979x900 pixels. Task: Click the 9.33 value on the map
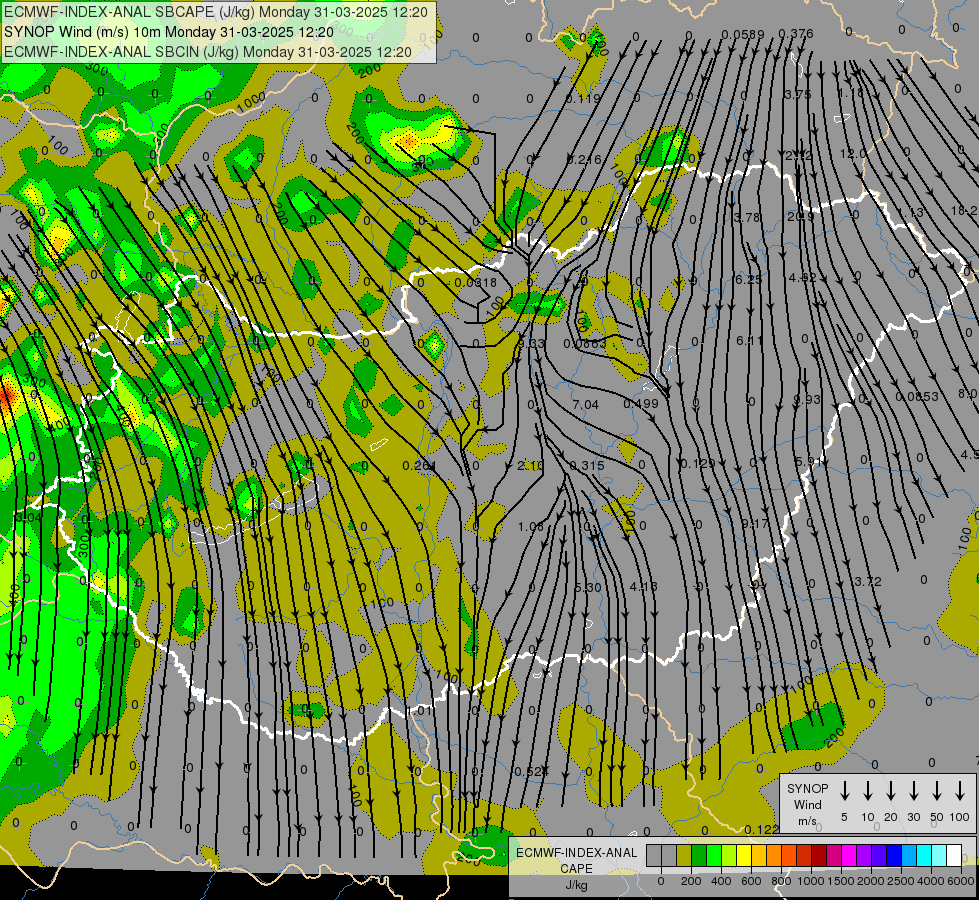pos(531,344)
